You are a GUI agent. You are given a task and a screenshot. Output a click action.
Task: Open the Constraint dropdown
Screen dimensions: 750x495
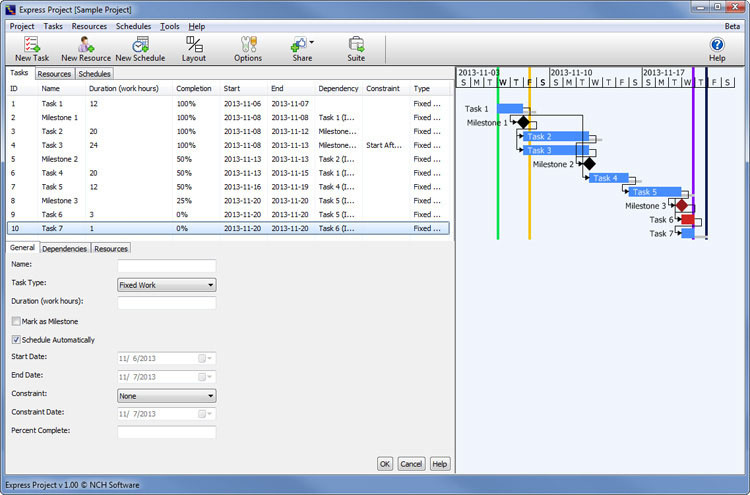pyautogui.click(x=166, y=396)
